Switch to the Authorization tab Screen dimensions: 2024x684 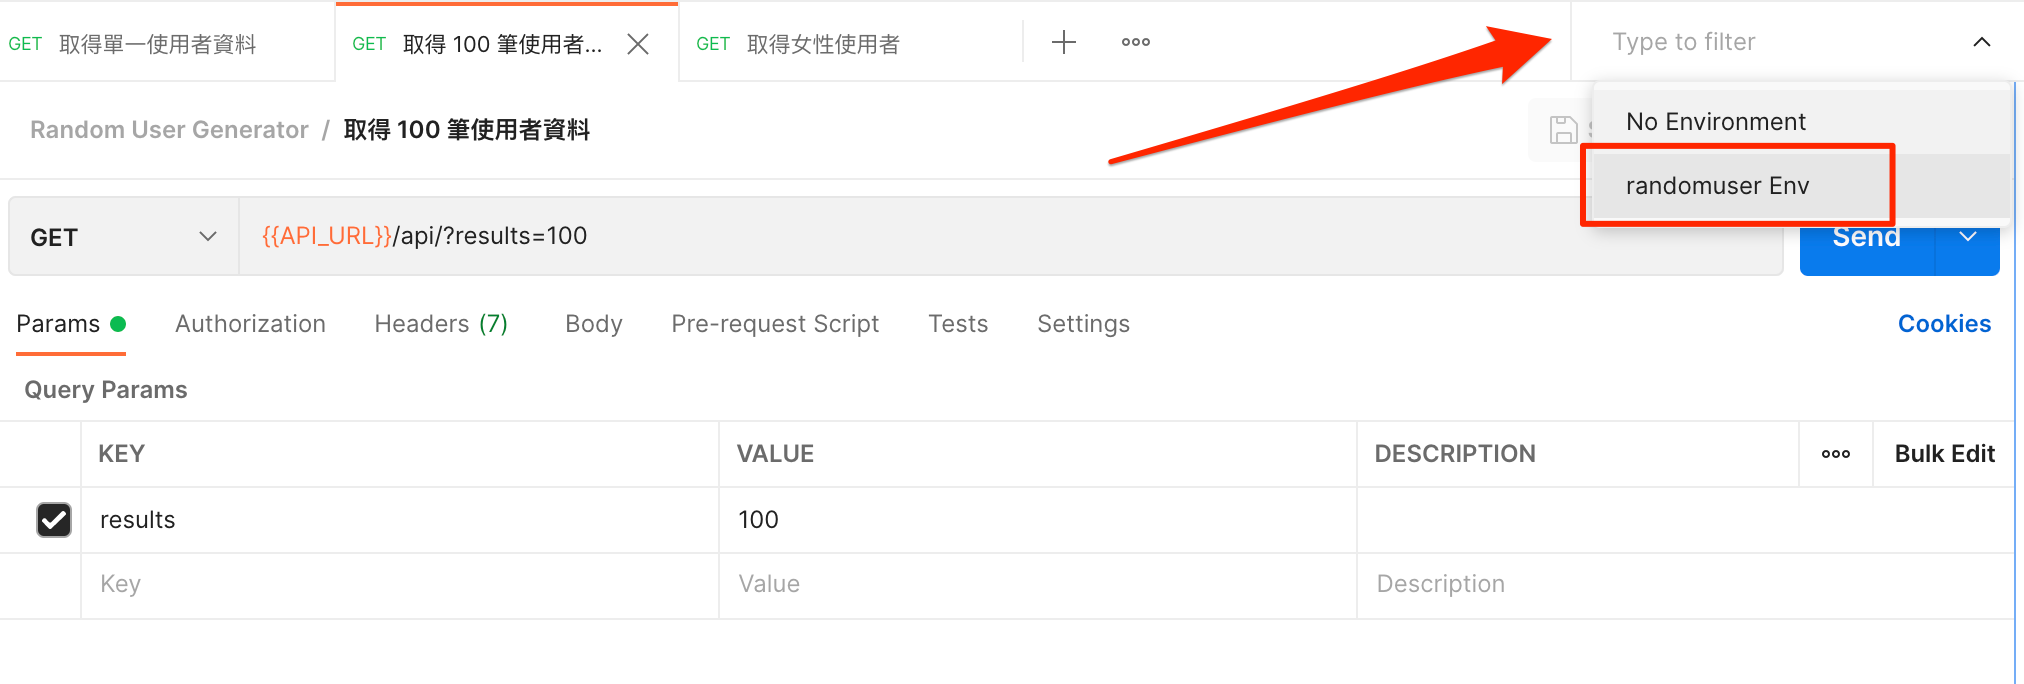tap(250, 324)
